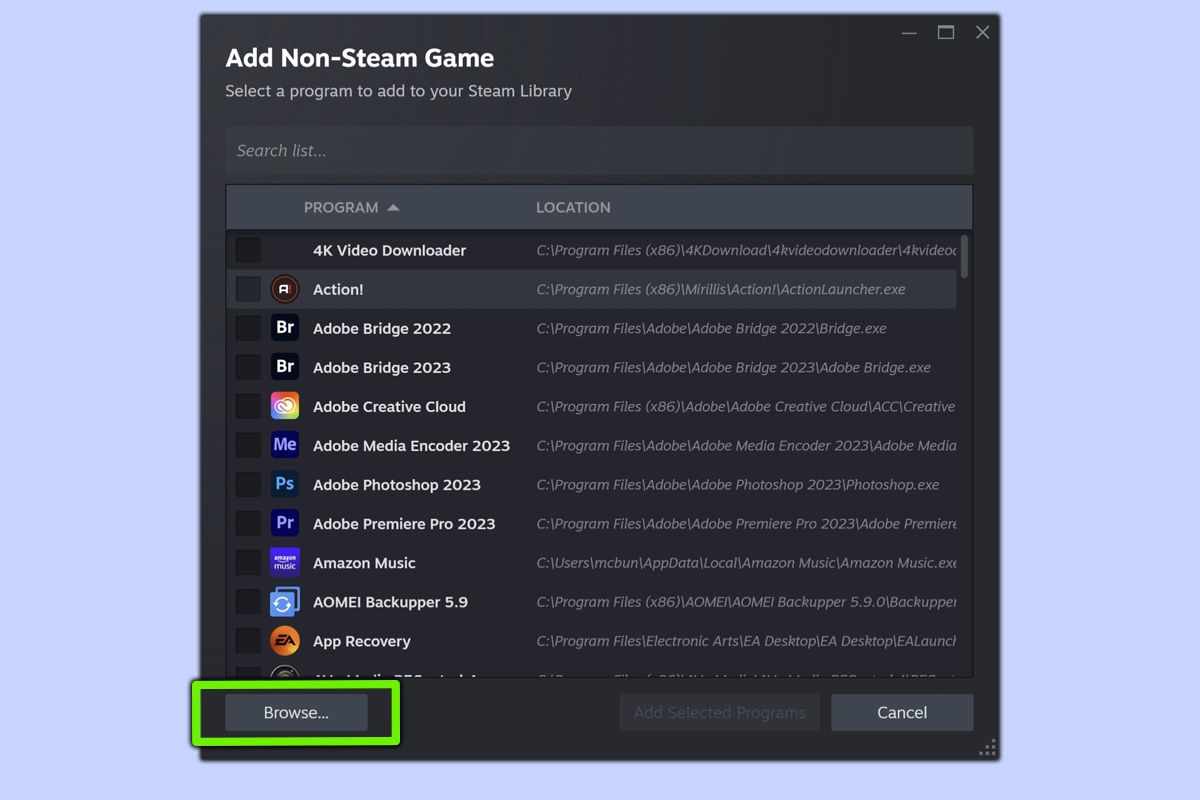Enable the checkbox for Adobe Photoshop 2023
This screenshot has width=1200, height=800.
247,484
